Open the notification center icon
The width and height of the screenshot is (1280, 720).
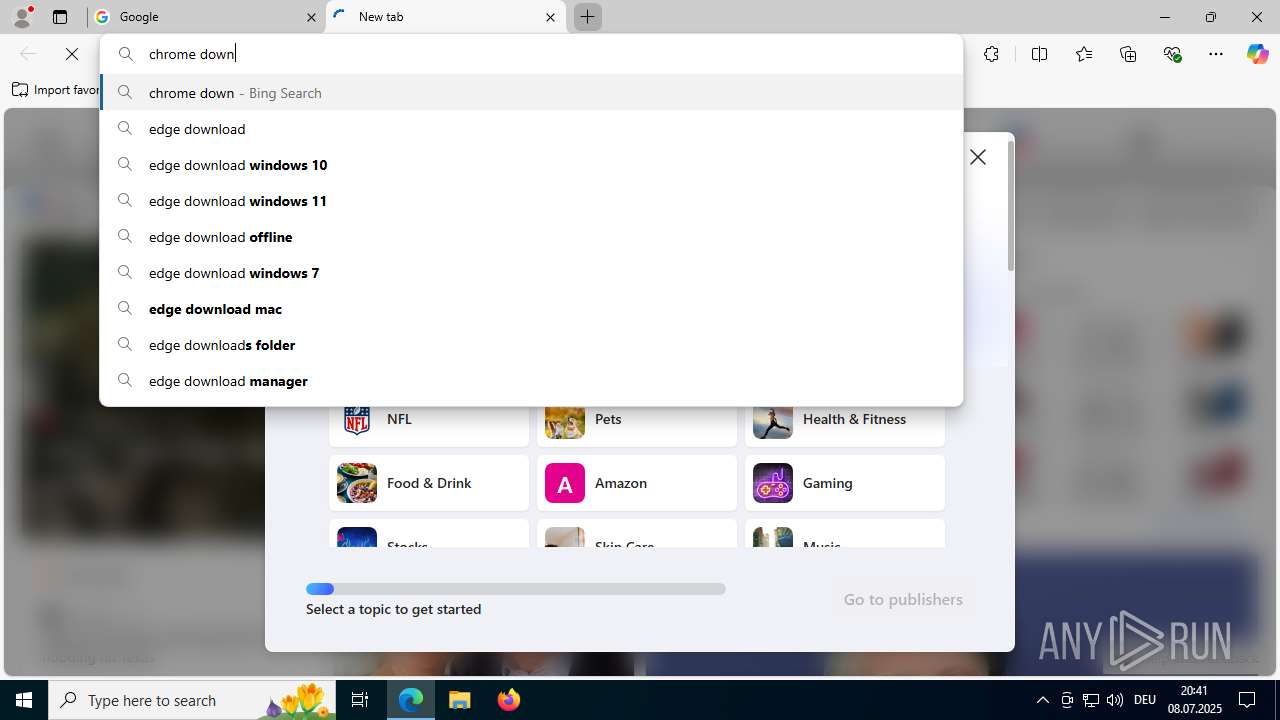point(1248,700)
